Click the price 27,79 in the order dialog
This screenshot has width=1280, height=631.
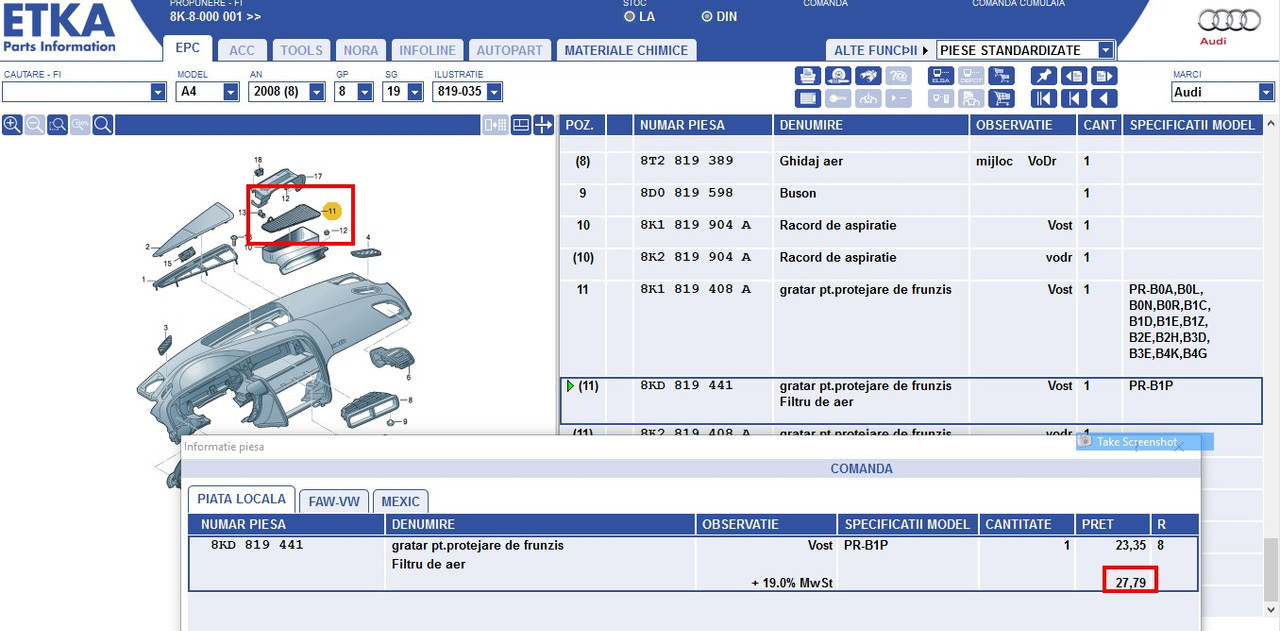1131,581
